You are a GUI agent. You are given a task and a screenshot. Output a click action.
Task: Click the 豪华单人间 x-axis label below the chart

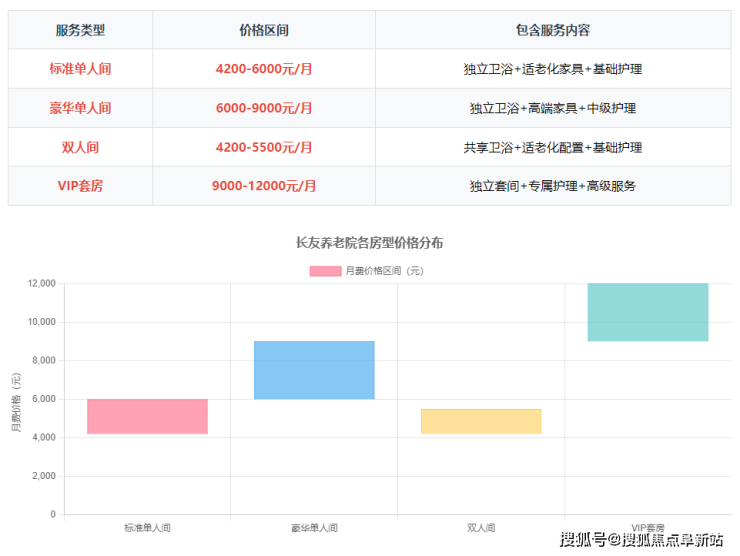(314, 528)
